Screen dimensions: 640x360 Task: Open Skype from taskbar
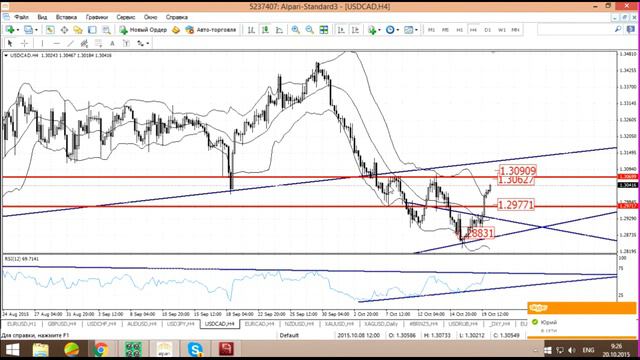click(x=195, y=350)
